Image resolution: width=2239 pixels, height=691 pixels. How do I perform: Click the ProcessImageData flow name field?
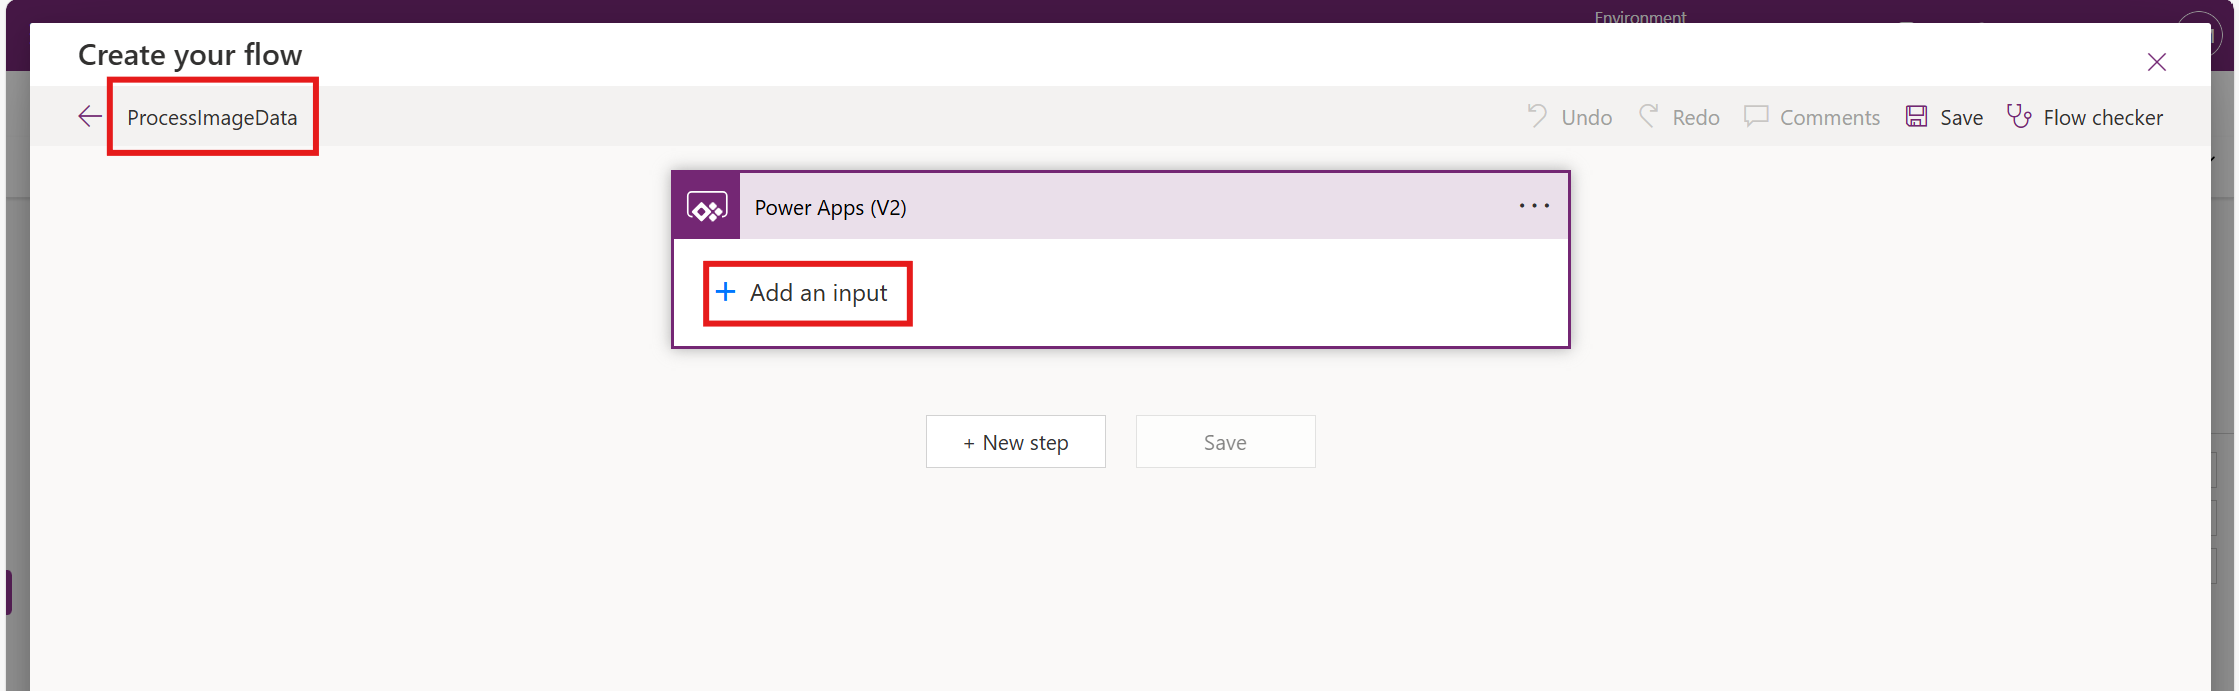click(212, 118)
